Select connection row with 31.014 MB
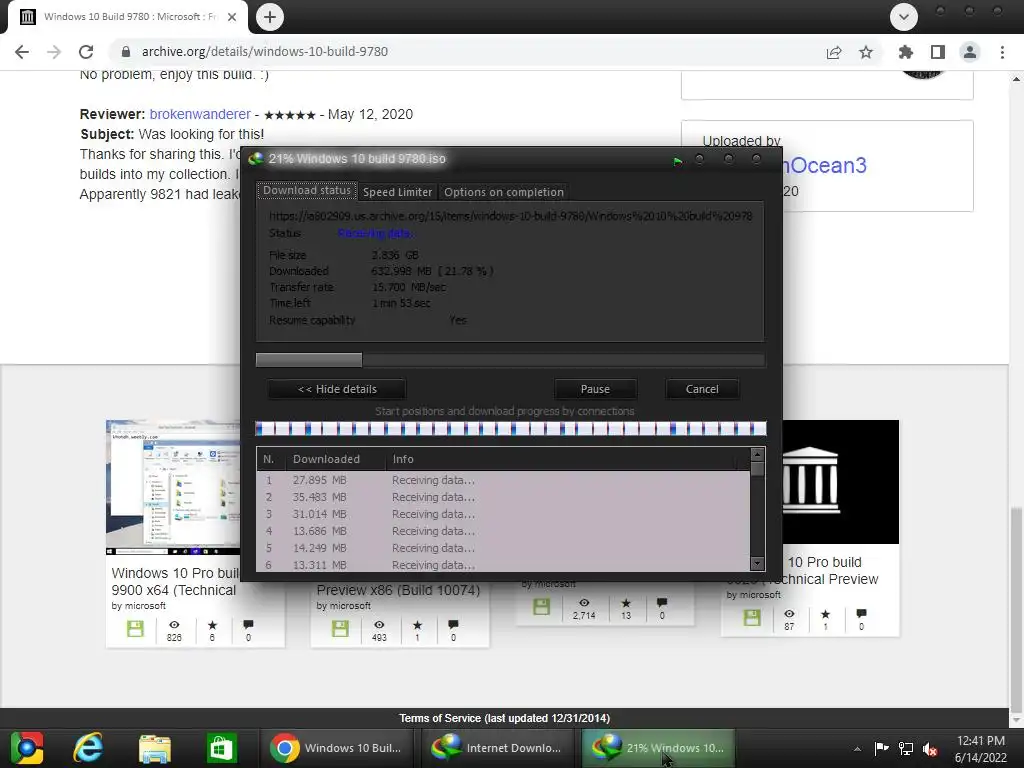This screenshot has width=1024, height=768. pyautogui.click(x=504, y=514)
